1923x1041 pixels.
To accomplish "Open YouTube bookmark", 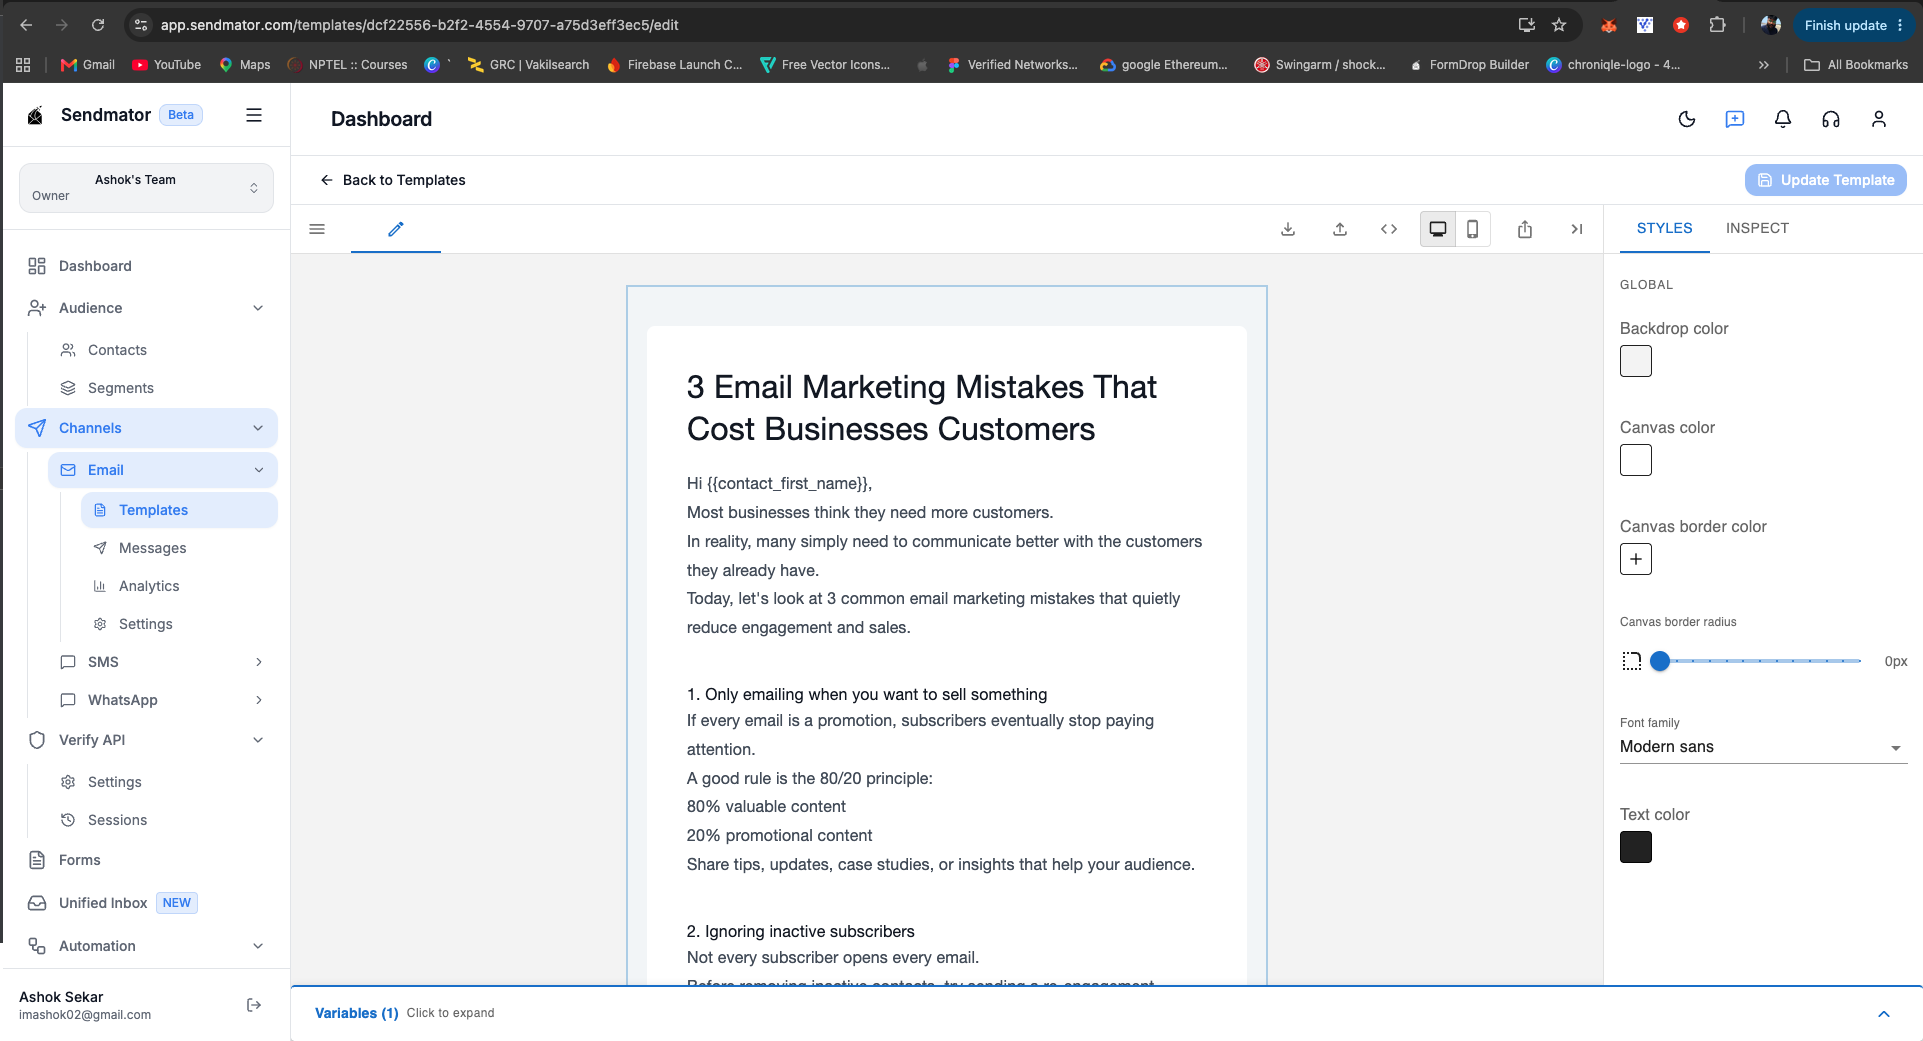I will coord(167,65).
